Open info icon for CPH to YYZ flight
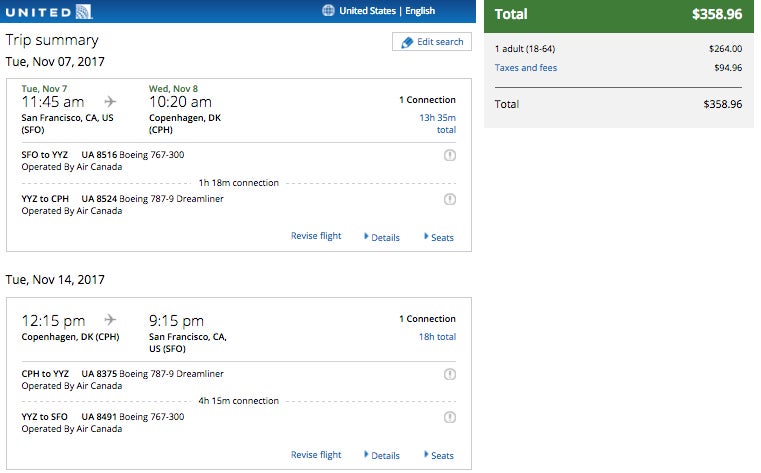Image resolution: width=761 pixels, height=473 pixels. coord(450,374)
